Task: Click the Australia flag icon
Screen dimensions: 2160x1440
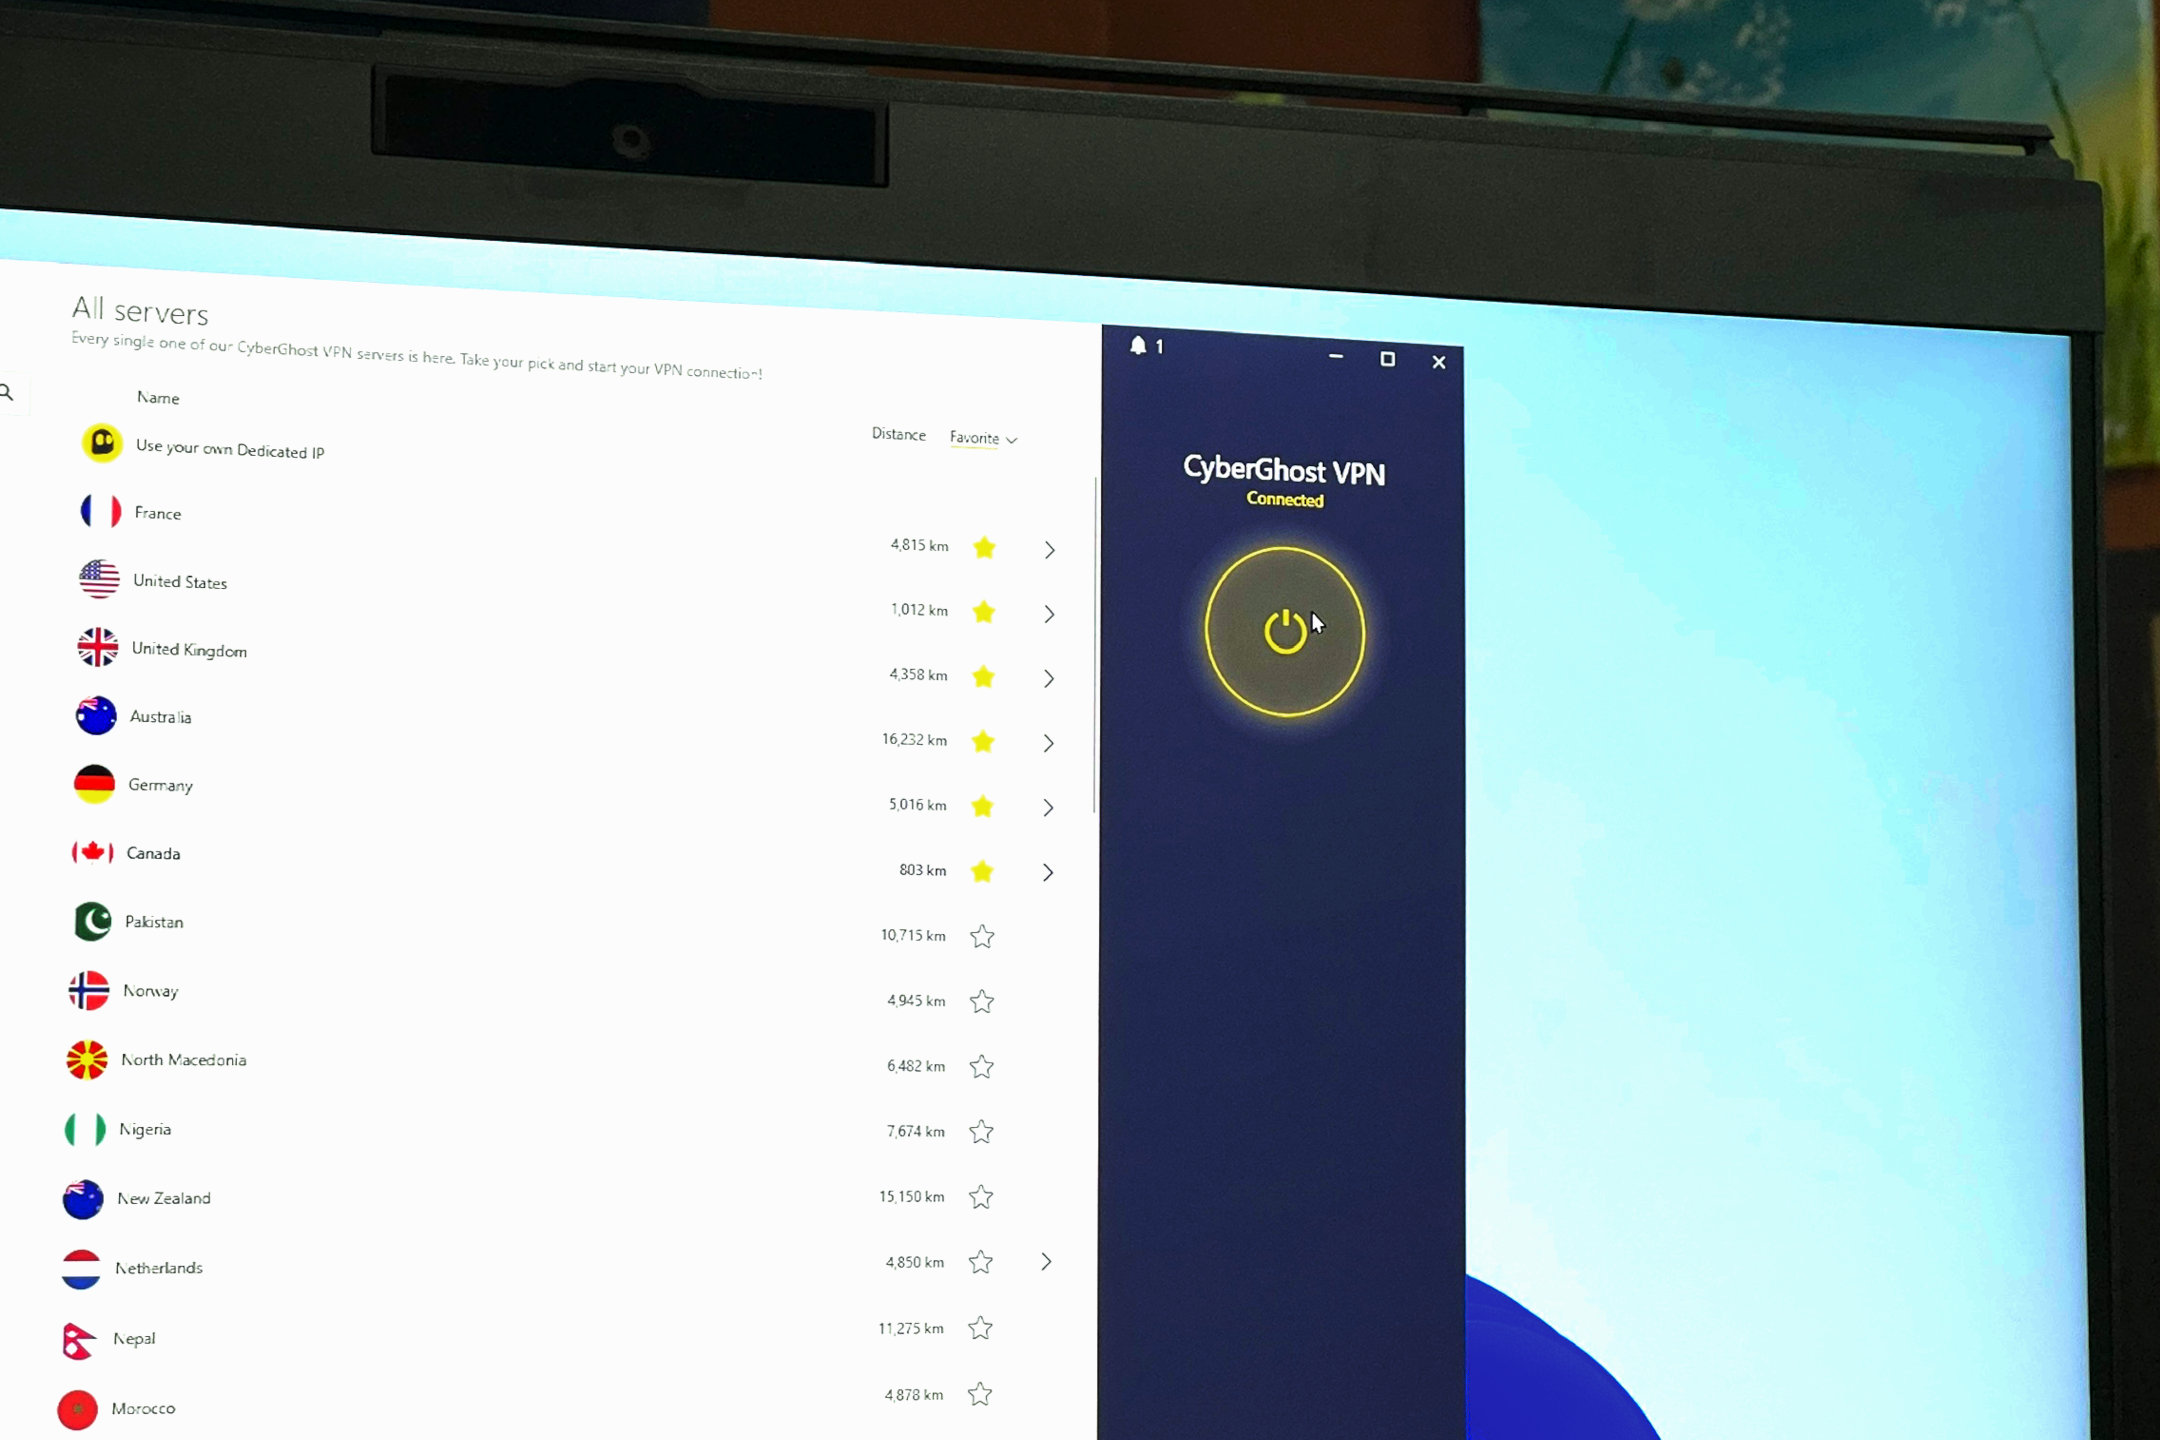Action: pos(90,715)
